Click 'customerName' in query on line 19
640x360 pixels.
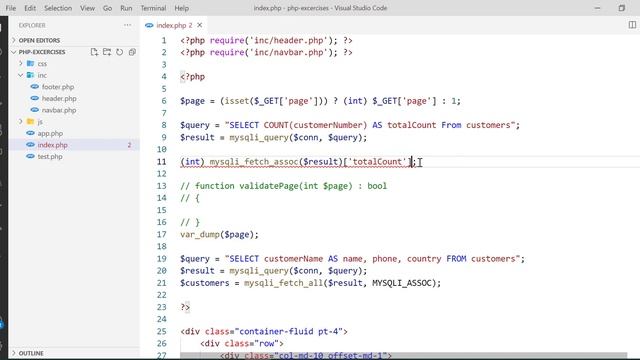[x=293, y=259]
